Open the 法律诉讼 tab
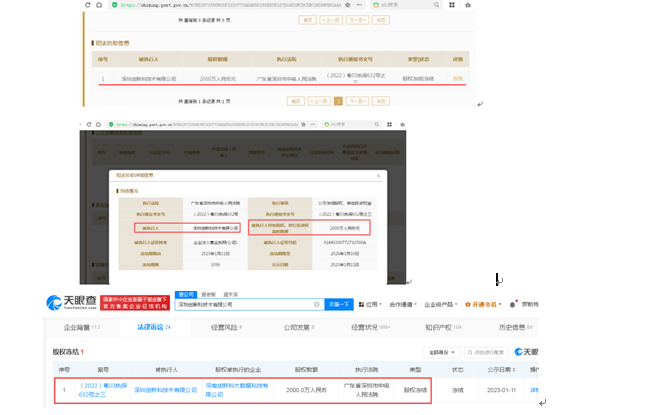 click(x=154, y=327)
